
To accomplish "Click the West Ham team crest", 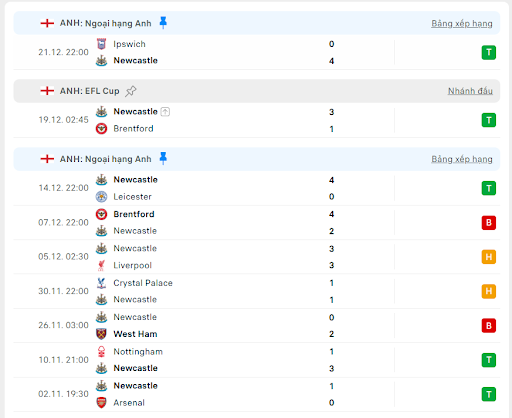I will pos(101,334).
